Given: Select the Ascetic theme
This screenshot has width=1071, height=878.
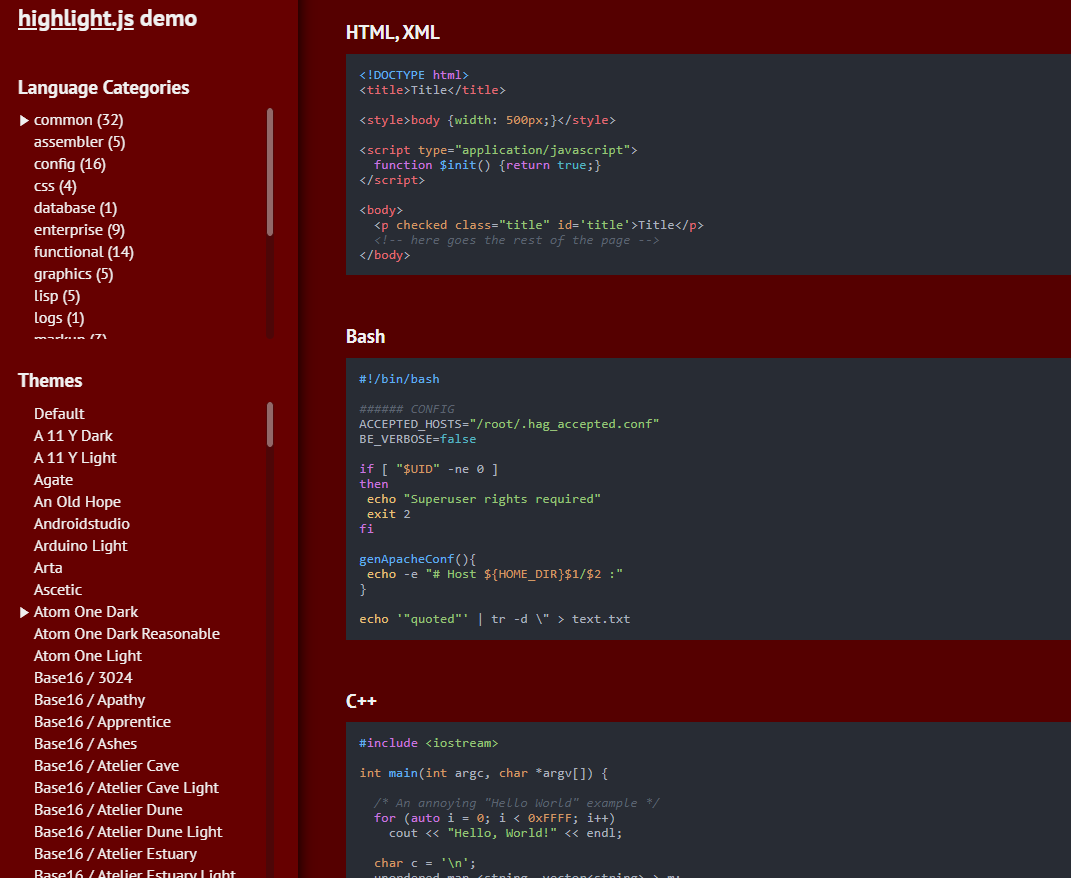Looking at the screenshot, I should click(58, 590).
